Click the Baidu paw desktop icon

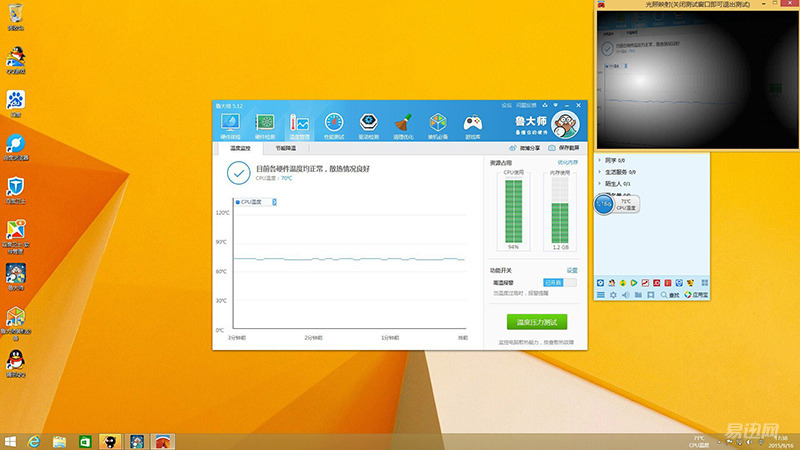[x=16, y=103]
